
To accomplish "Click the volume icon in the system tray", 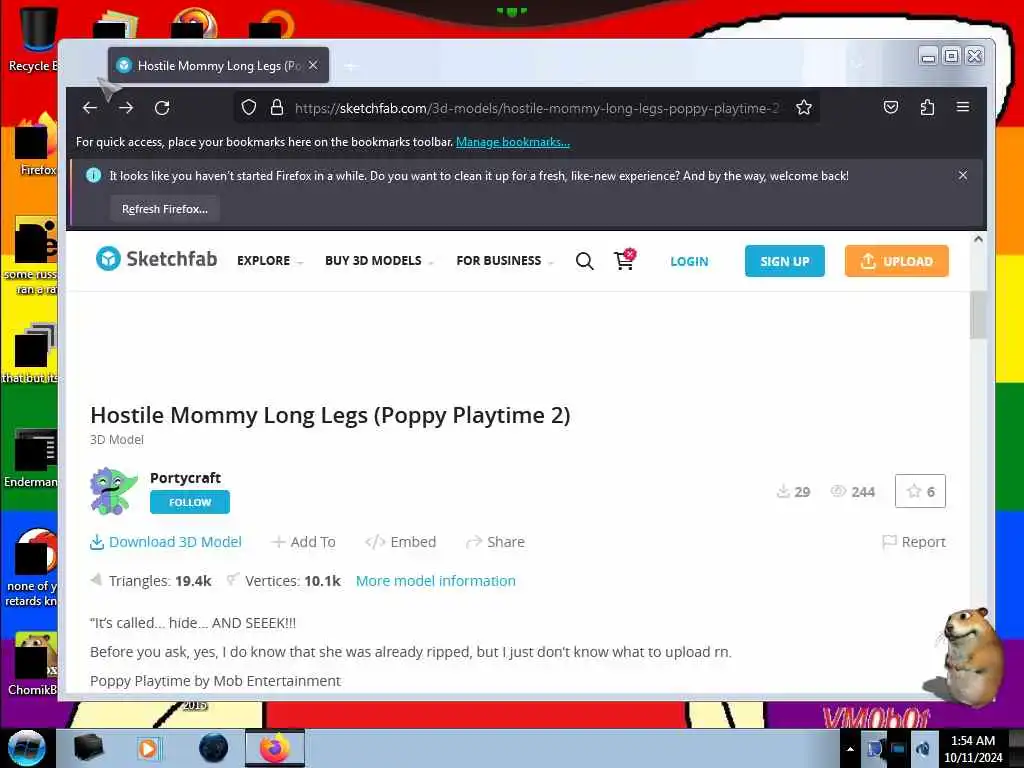I will point(923,748).
